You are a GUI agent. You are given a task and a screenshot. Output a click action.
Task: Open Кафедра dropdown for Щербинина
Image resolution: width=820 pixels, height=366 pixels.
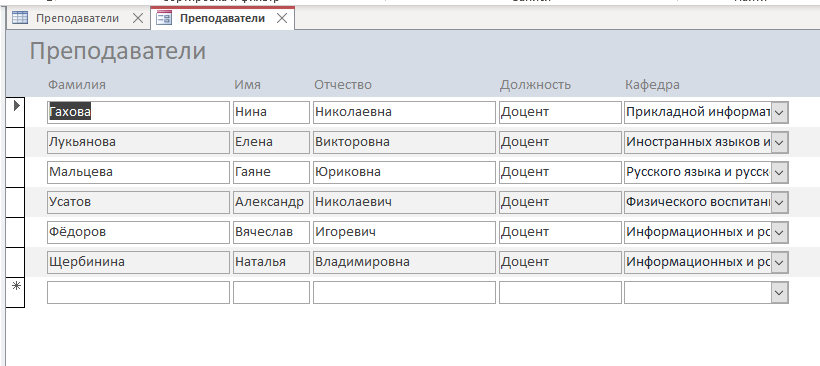pos(779,262)
